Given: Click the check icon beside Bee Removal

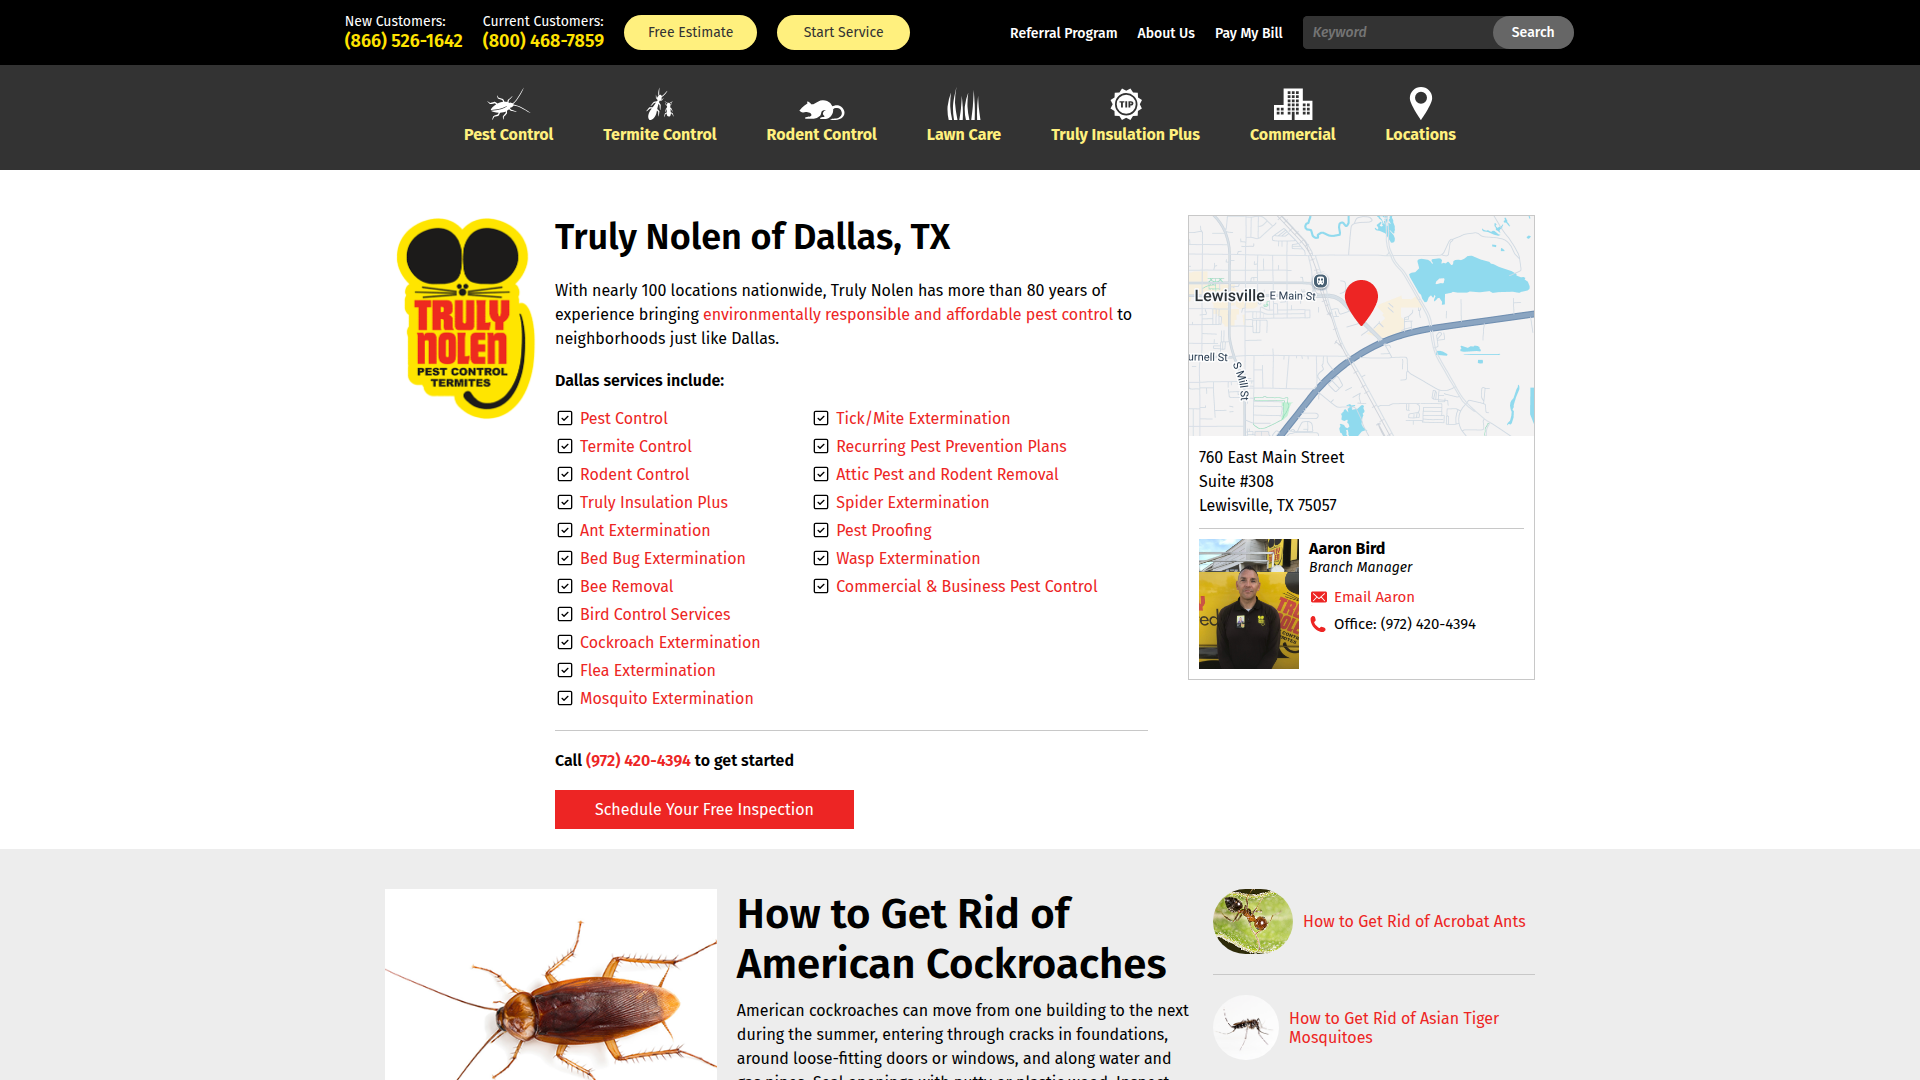Looking at the screenshot, I should pyautogui.click(x=565, y=586).
